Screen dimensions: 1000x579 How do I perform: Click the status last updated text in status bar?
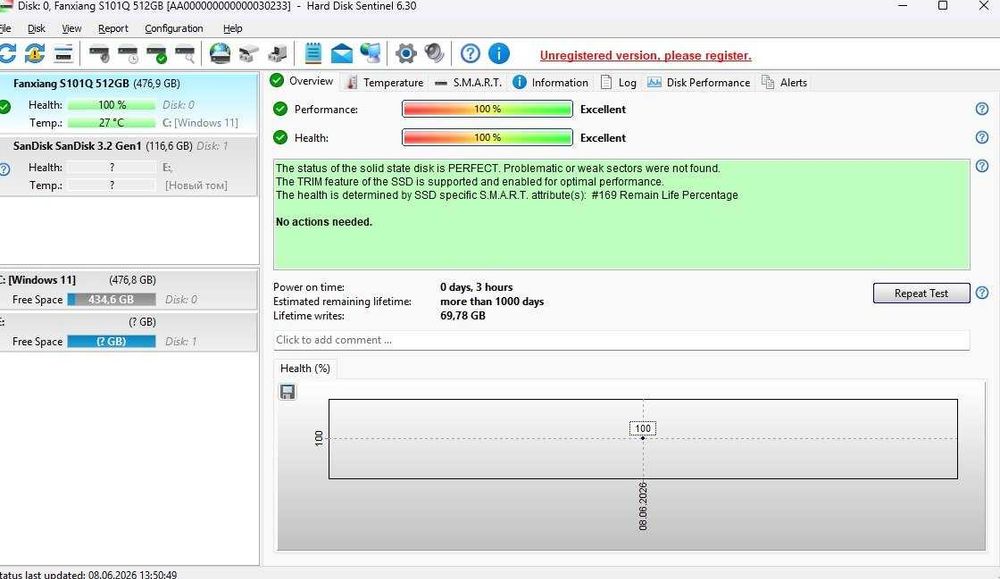89,575
